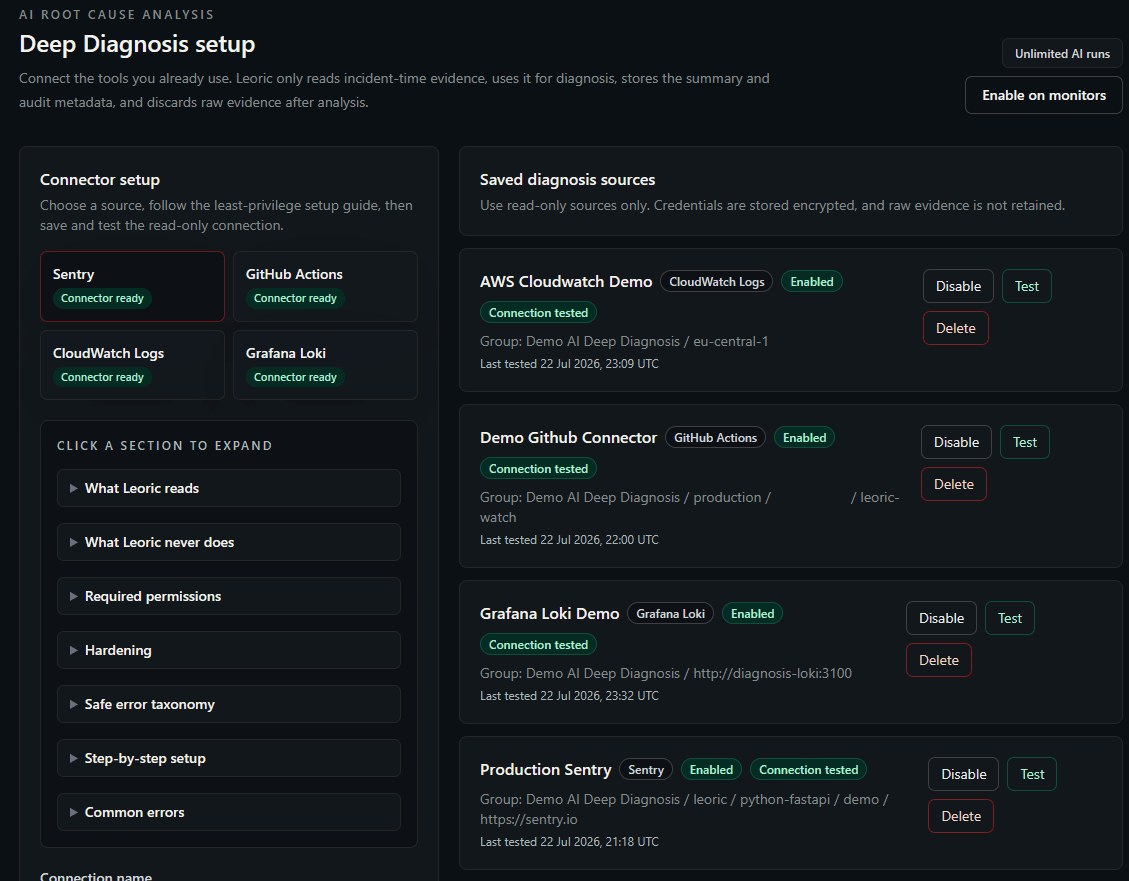The height and width of the screenshot is (881, 1129).
Task: Click the CloudWatch Logs type badge
Action: click(716, 281)
